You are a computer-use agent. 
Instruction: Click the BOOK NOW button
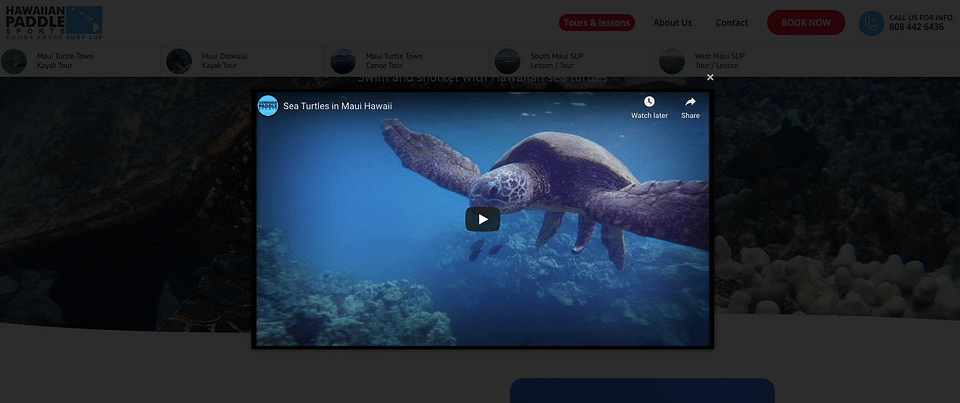coord(806,23)
